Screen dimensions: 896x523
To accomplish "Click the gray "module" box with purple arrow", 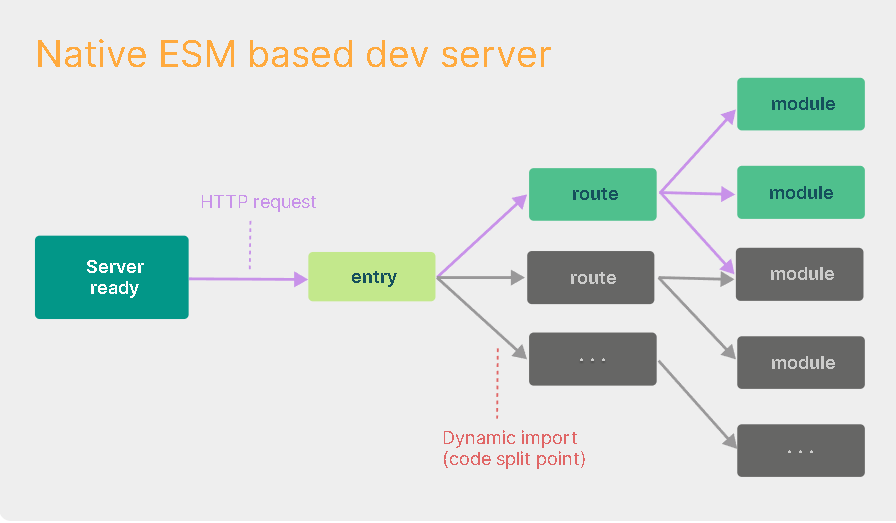I will tap(799, 274).
